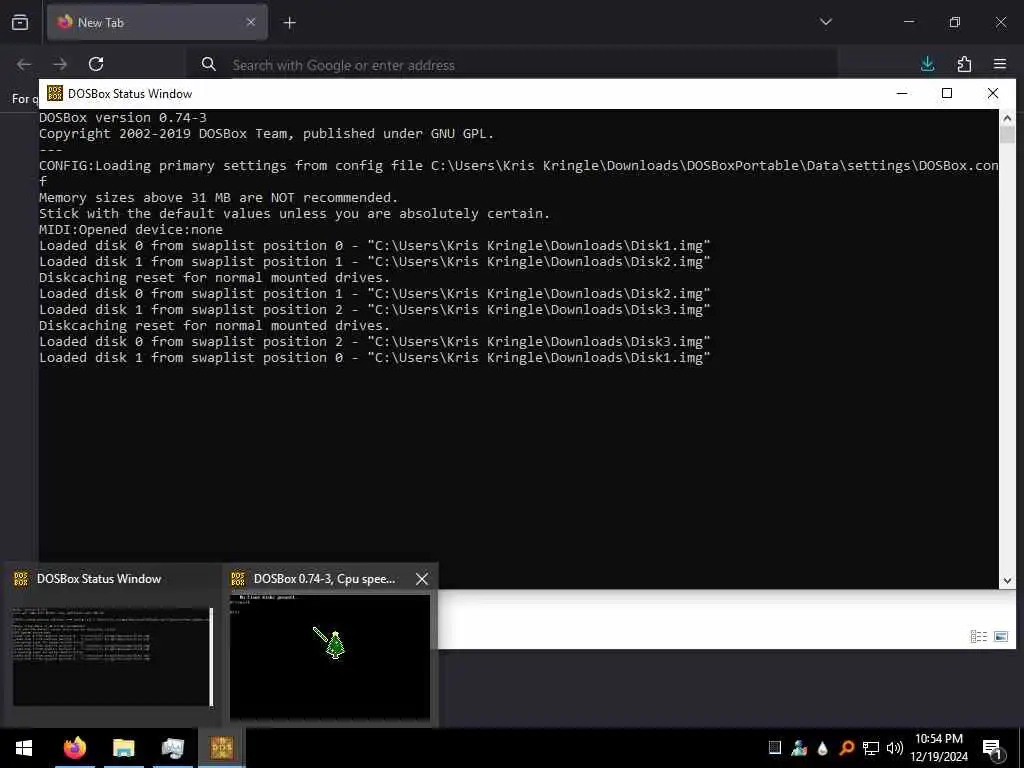Select the New Tab browser tab
Image resolution: width=1024 pixels, height=768 pixels.
coord(157,22)
